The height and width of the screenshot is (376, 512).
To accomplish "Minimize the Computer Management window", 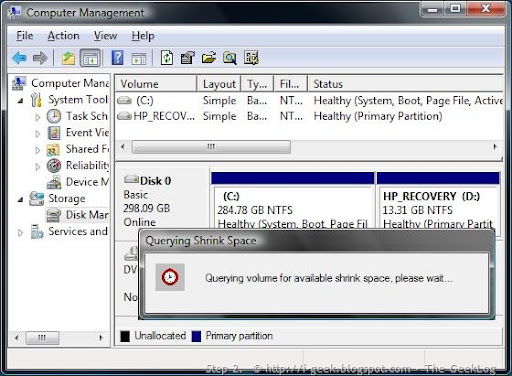I will click(432, 9).
